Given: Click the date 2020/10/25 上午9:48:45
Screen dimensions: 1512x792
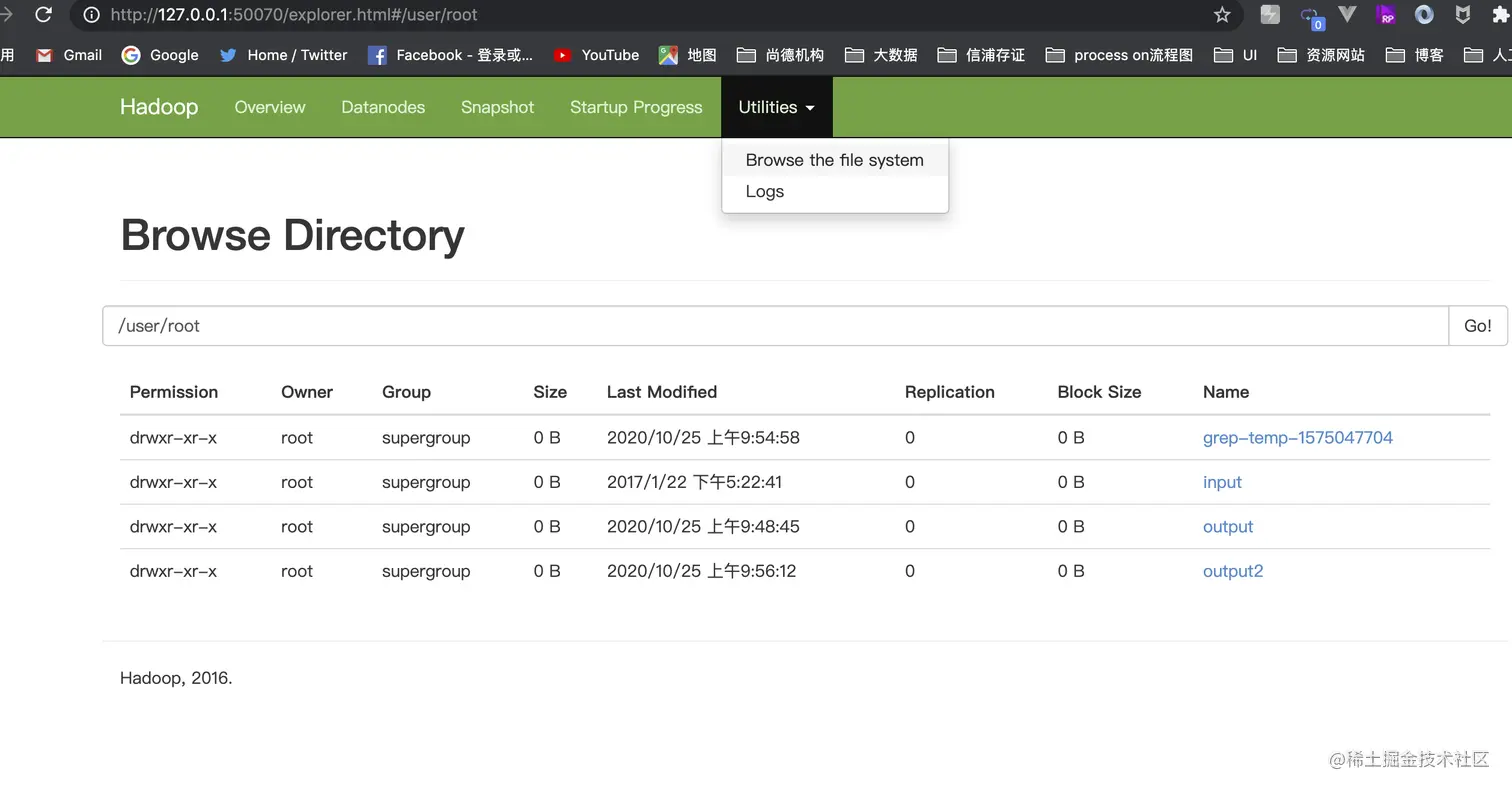Looking at the screenshot, I should tap(703, 527).
